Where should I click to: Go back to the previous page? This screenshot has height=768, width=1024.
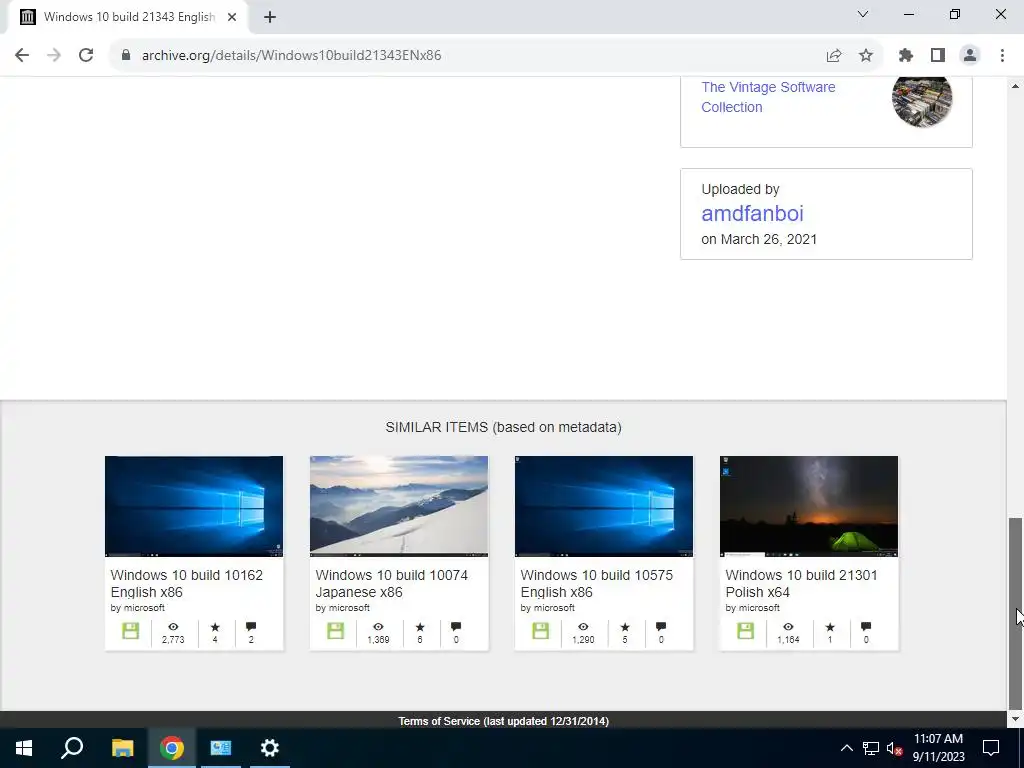(x=22, y=55)
